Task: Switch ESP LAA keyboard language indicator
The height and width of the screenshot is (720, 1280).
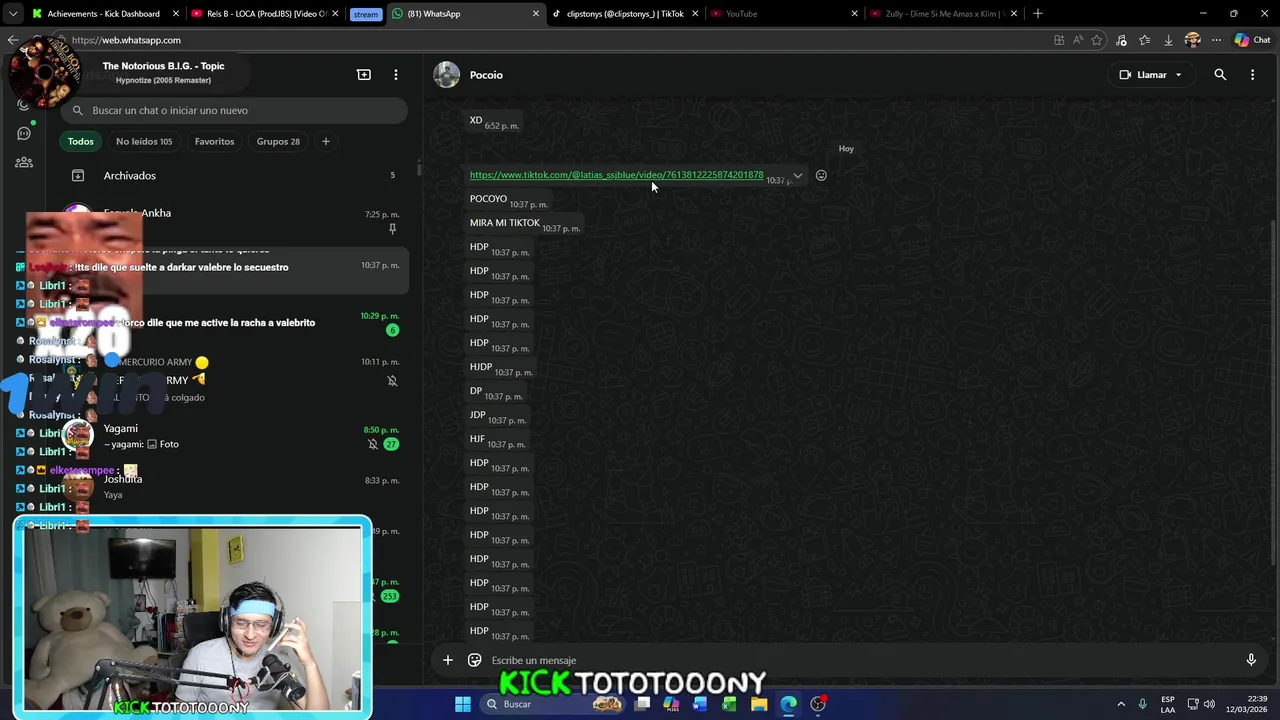Action: pos(1168,704)
